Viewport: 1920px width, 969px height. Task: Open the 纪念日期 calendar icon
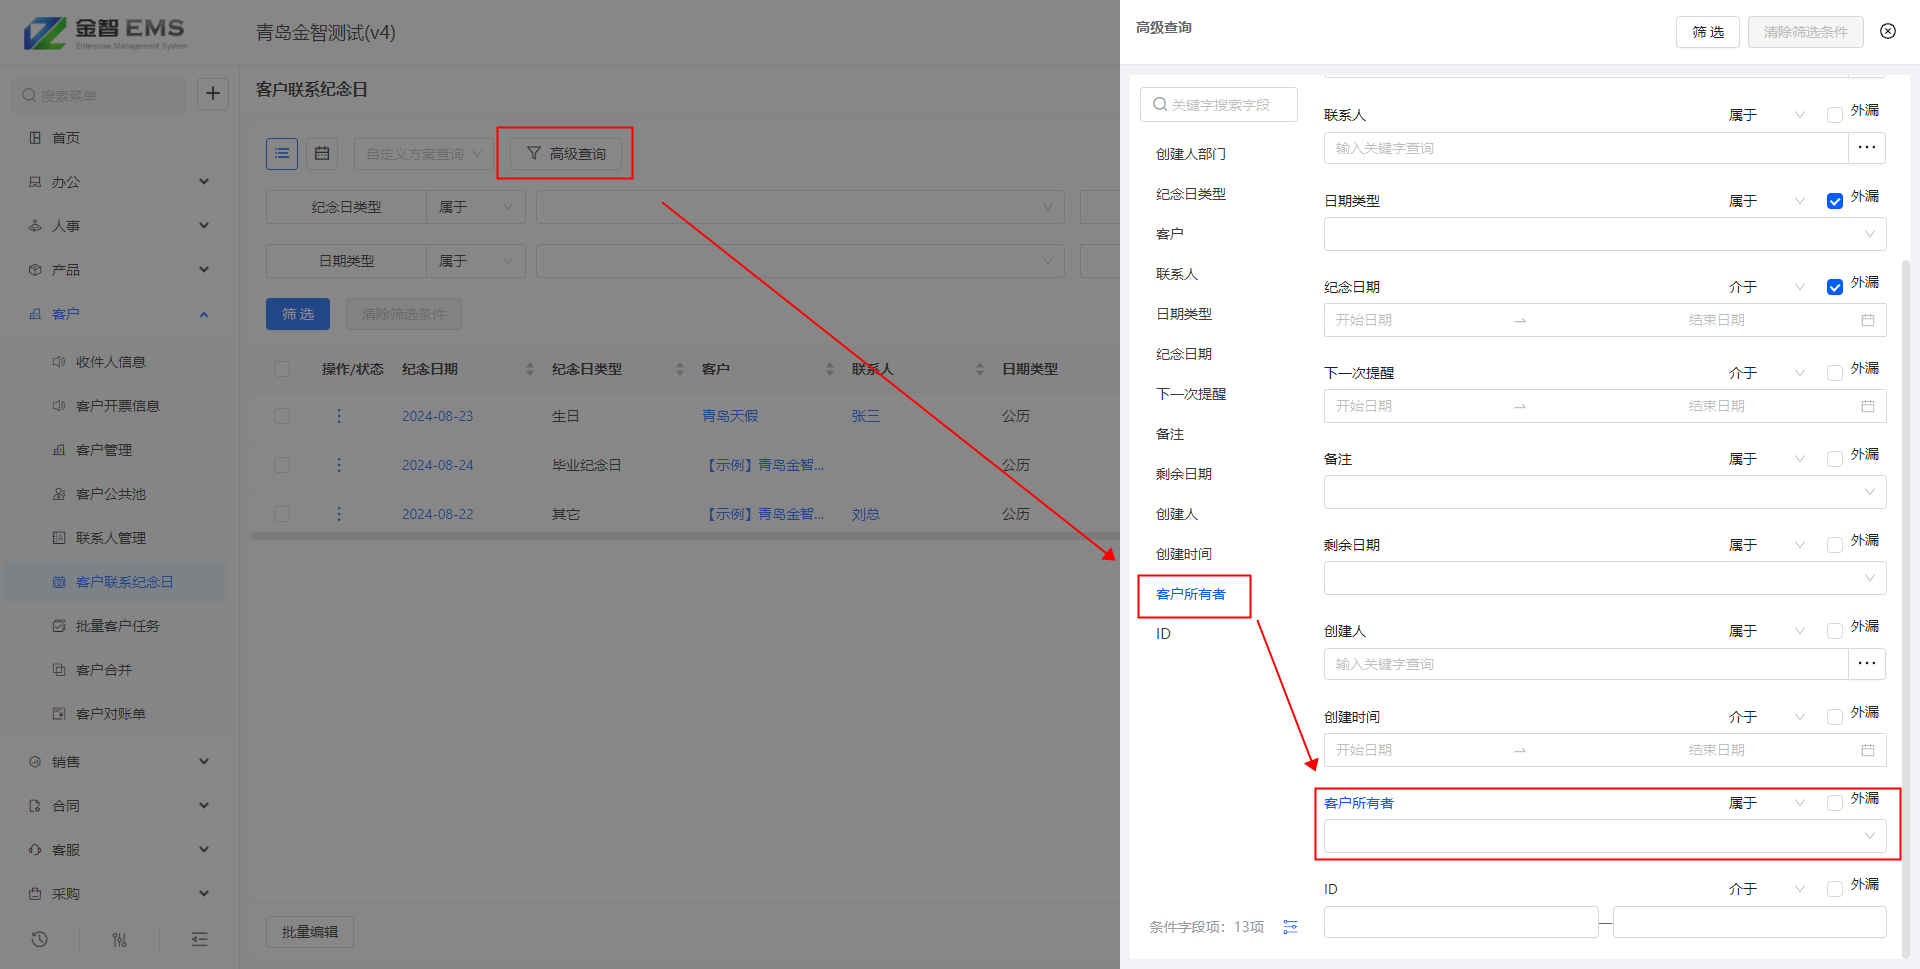click(x=1867, y=320)
